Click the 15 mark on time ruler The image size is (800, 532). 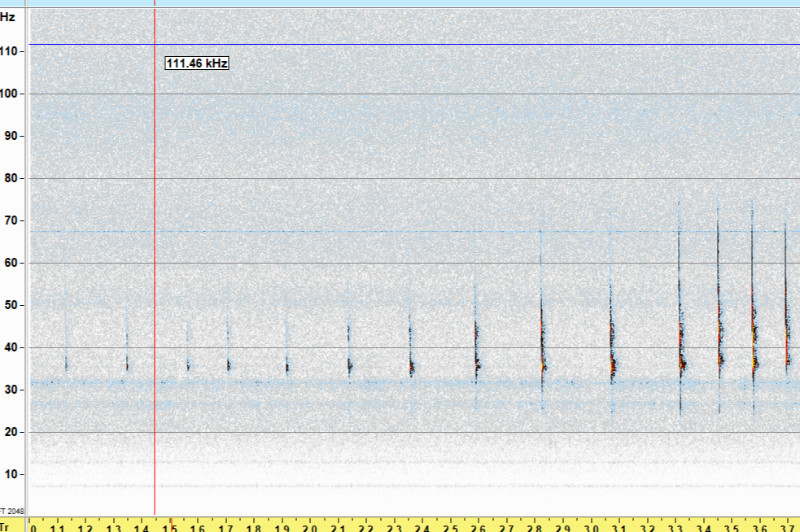171,526
